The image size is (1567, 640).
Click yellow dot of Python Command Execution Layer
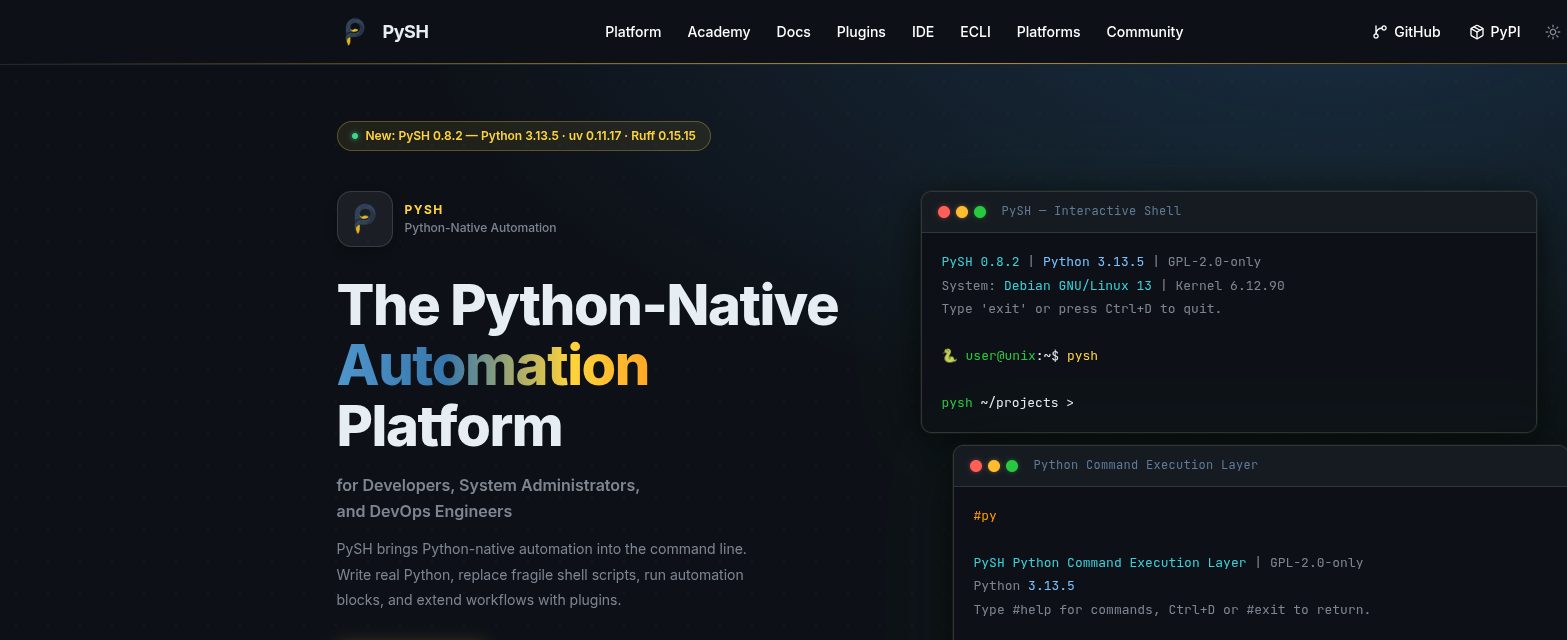click(x=994, y=466)
